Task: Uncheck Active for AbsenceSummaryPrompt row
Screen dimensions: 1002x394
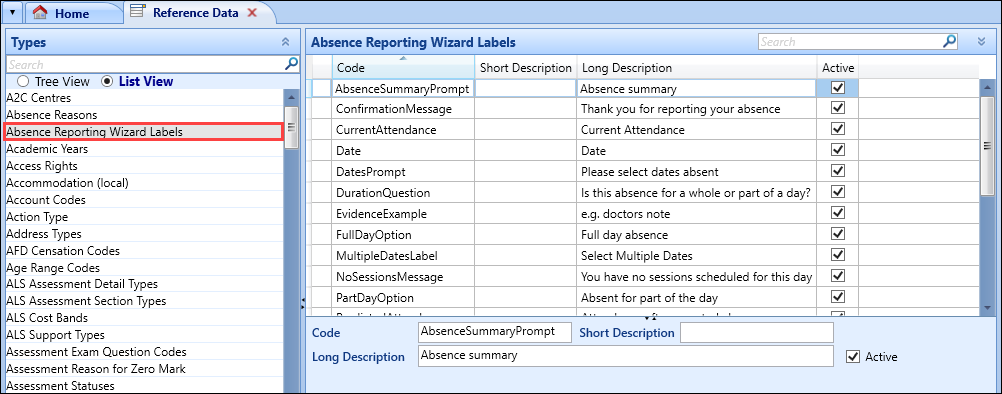Action: point(838,87)
